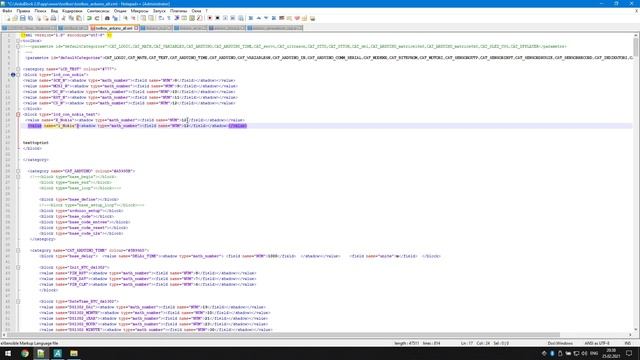The width and height of the screenshot is (640, 360).
Task: Open the taskbar clock and date
Action: [611, 353]
